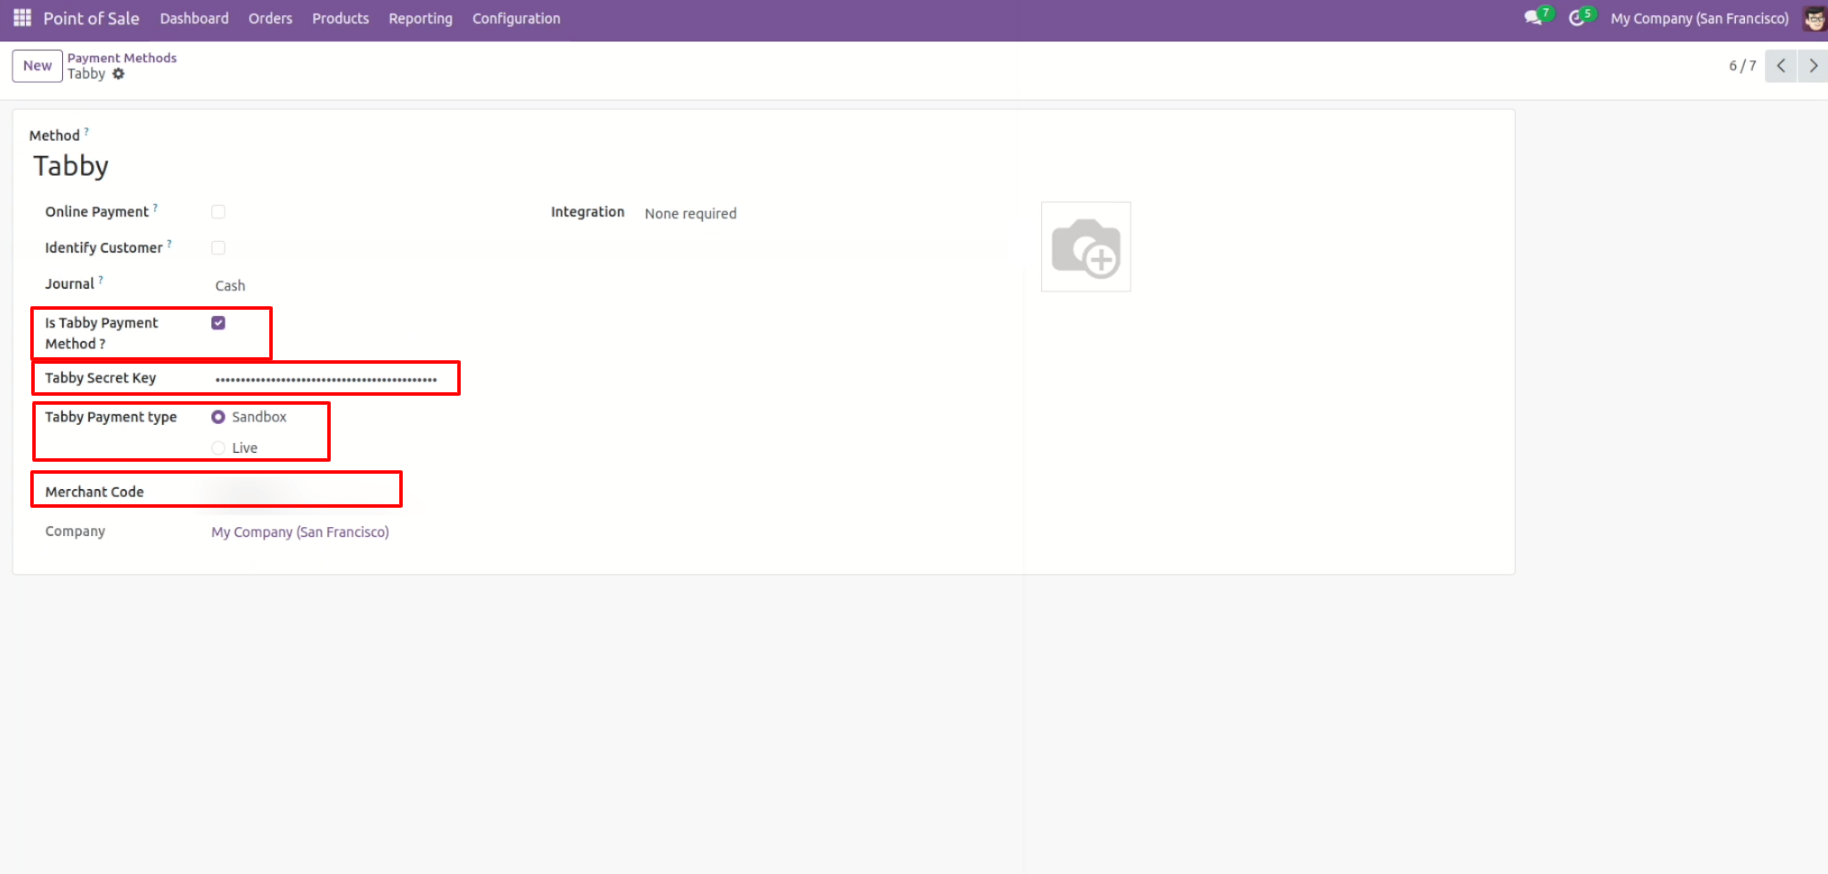Image resolution: width=1828 pixels, height=874 pixels.
Task: Show help tooltip for Online Payment
Action: (155, 208)
